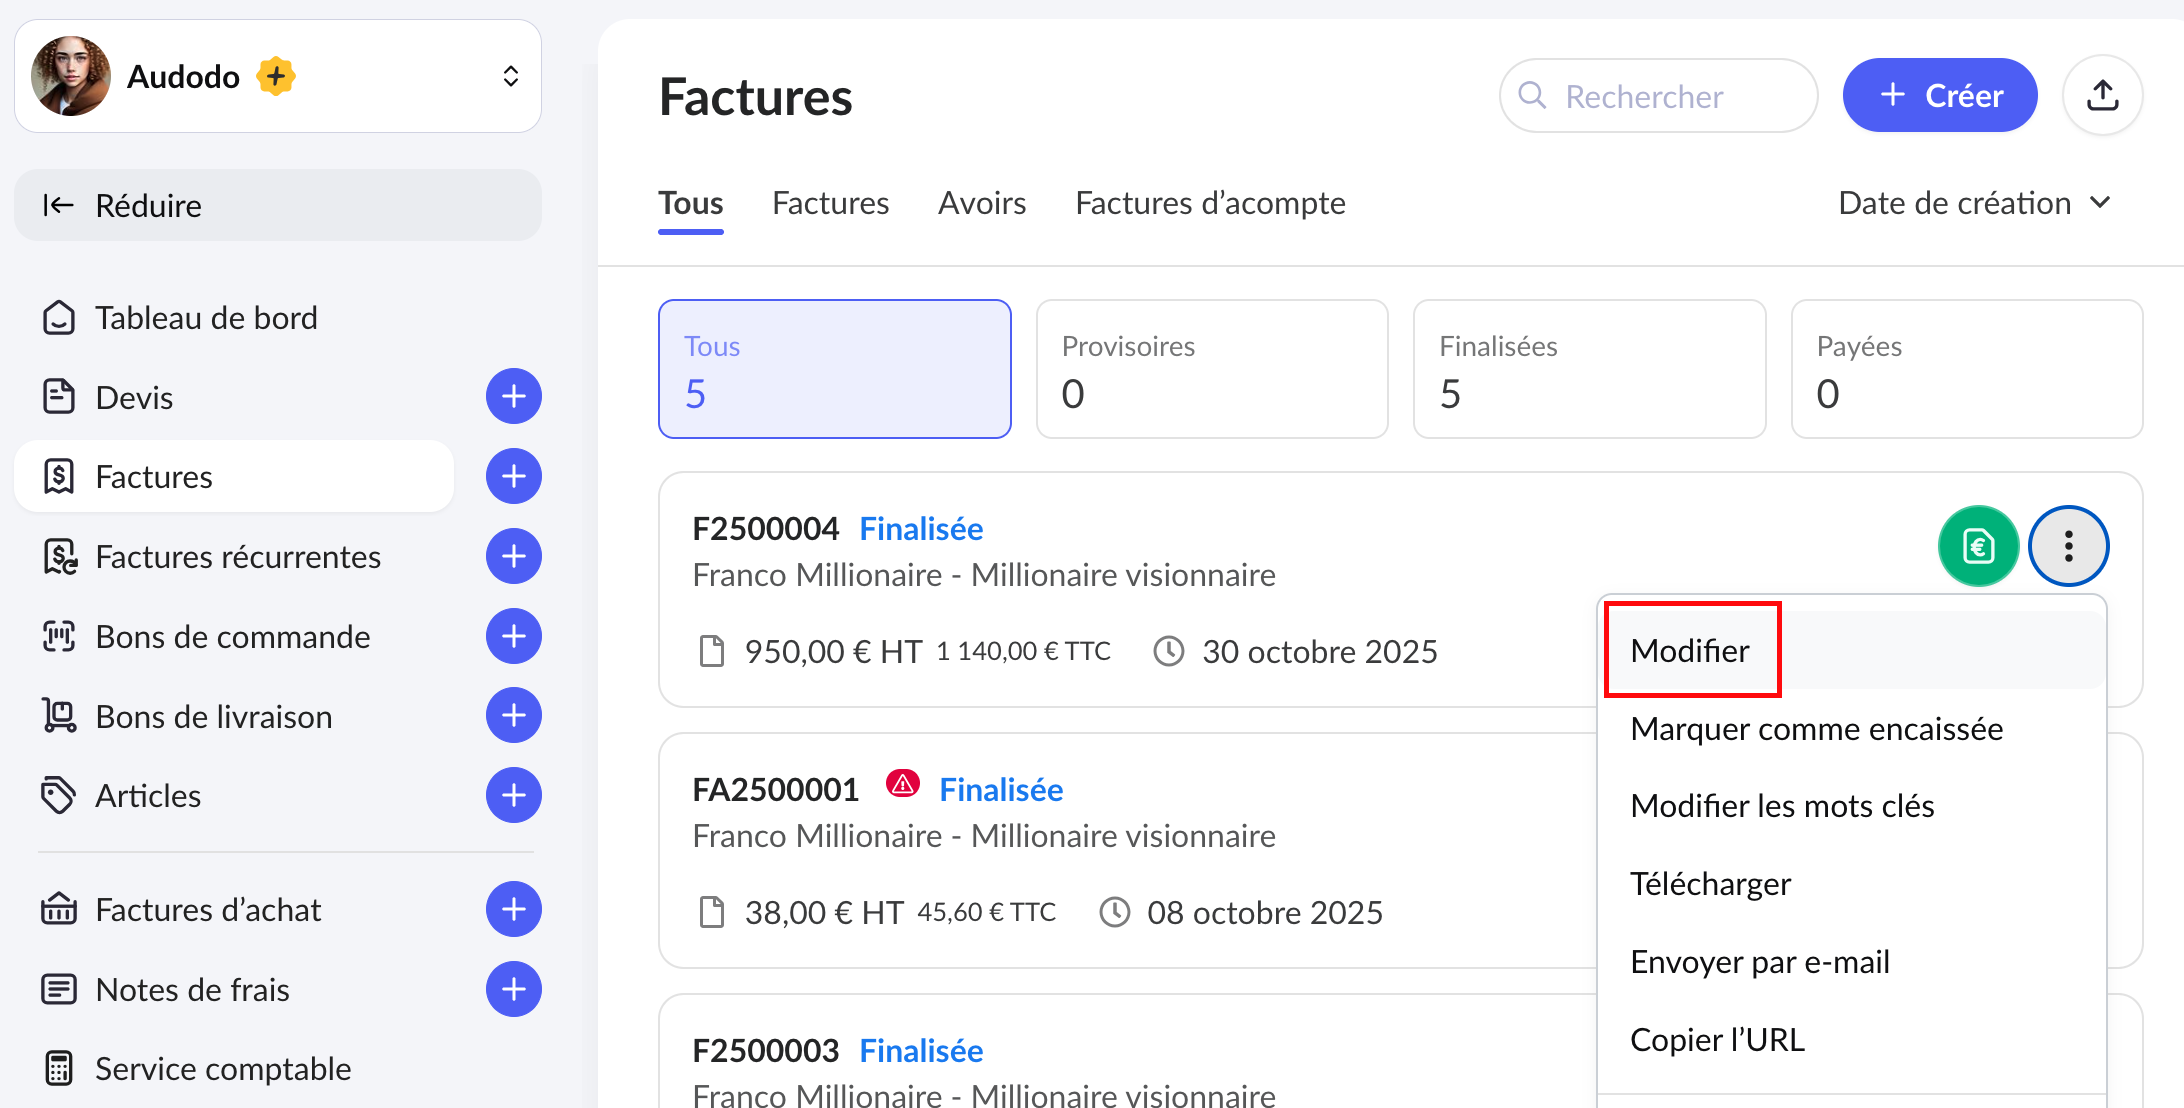Choose Marquer comme encaissée from the menu
The height and width of the screenshot is (1108, 2184).
1816,729
